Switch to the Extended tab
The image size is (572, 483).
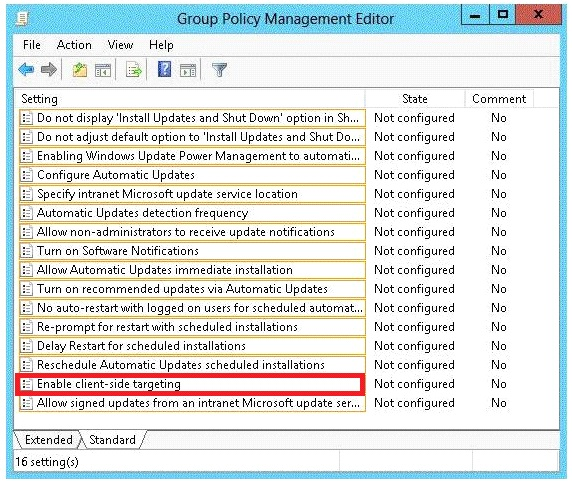pyautogui.click(x=49, y=440)
